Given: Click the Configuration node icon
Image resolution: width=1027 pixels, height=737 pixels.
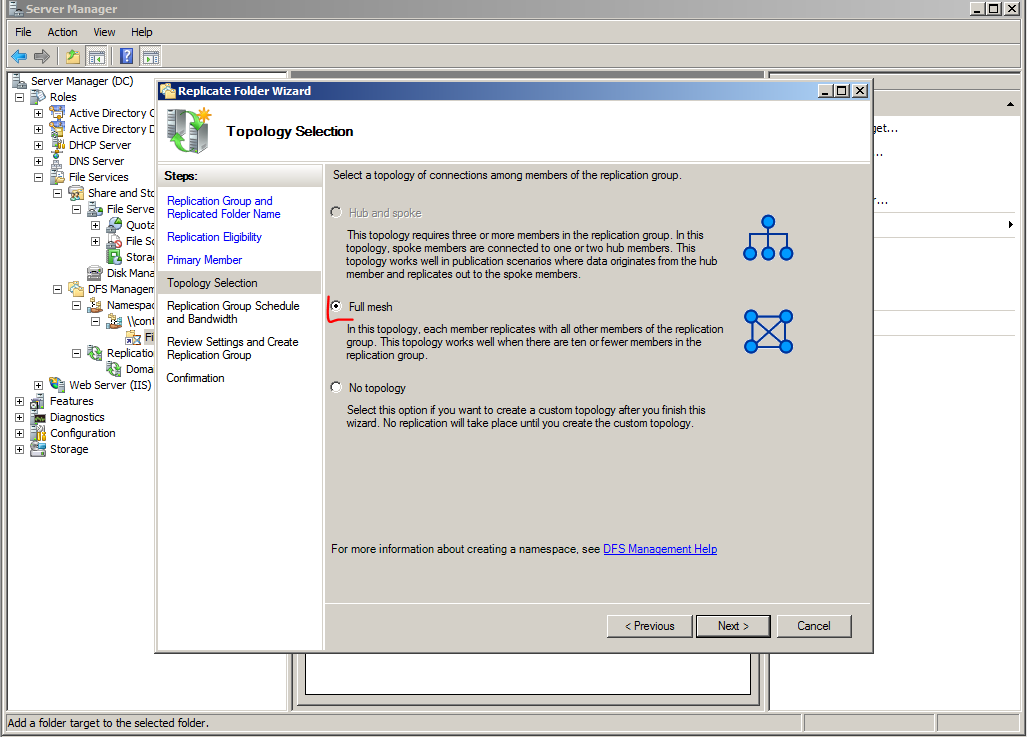Looking at the screenshot, I should 38,433.
